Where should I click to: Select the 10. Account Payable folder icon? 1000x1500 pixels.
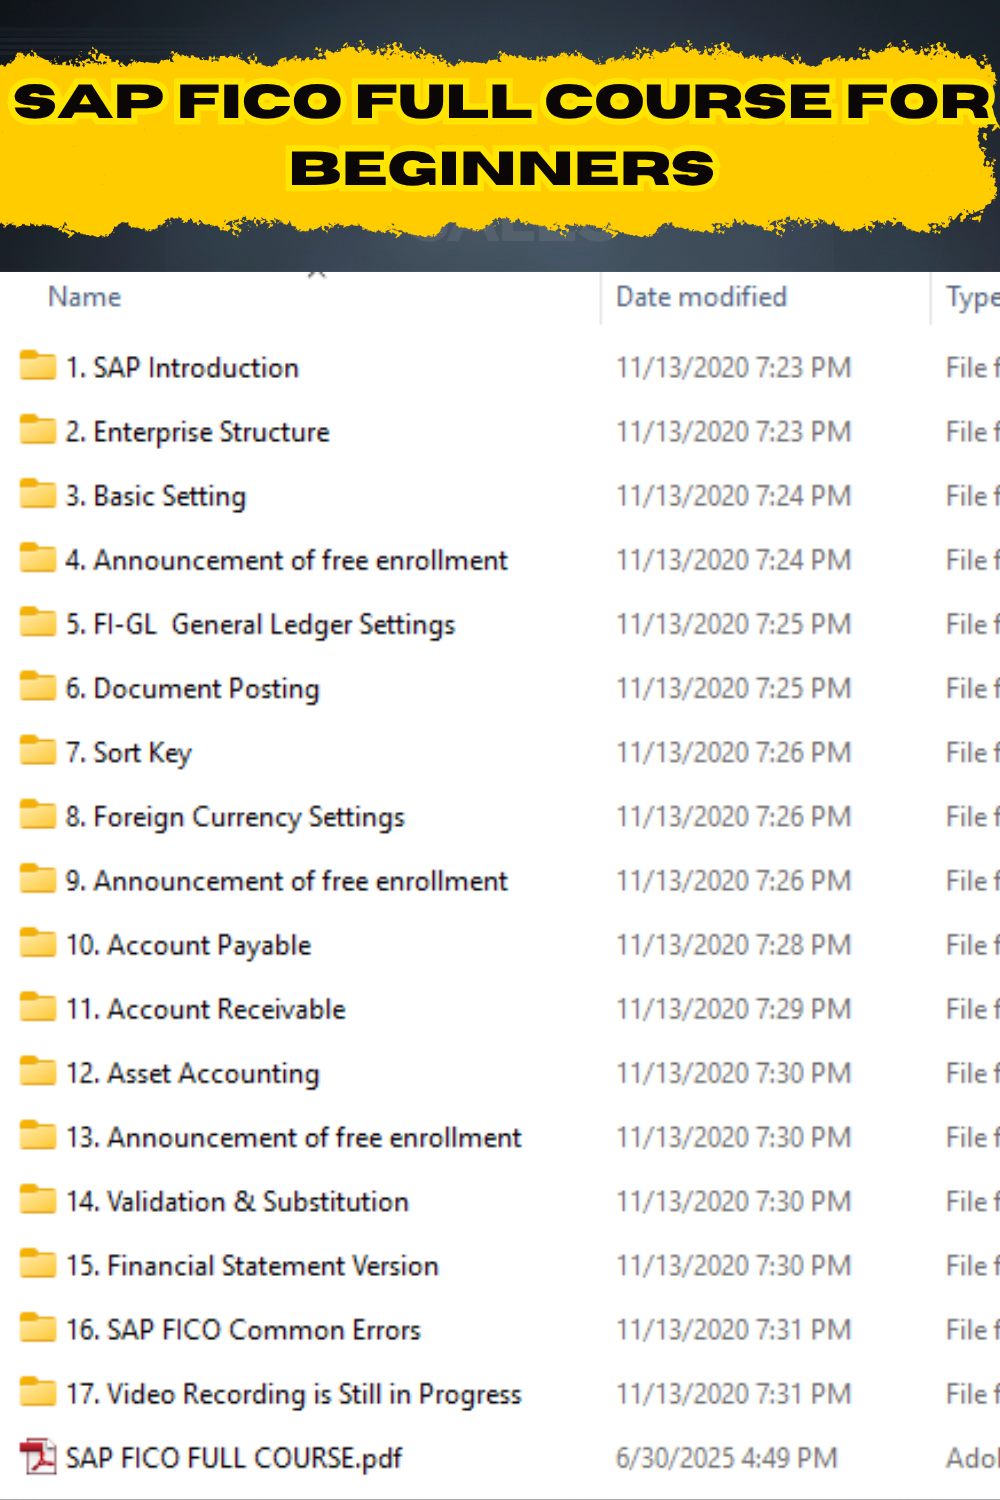click(x=38, y=943)
